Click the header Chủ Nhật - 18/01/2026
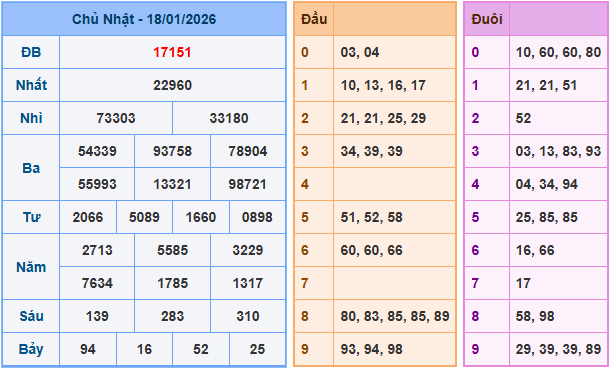Screen dimensions: 611x368 pyautogui.click(x=144, y=19)
